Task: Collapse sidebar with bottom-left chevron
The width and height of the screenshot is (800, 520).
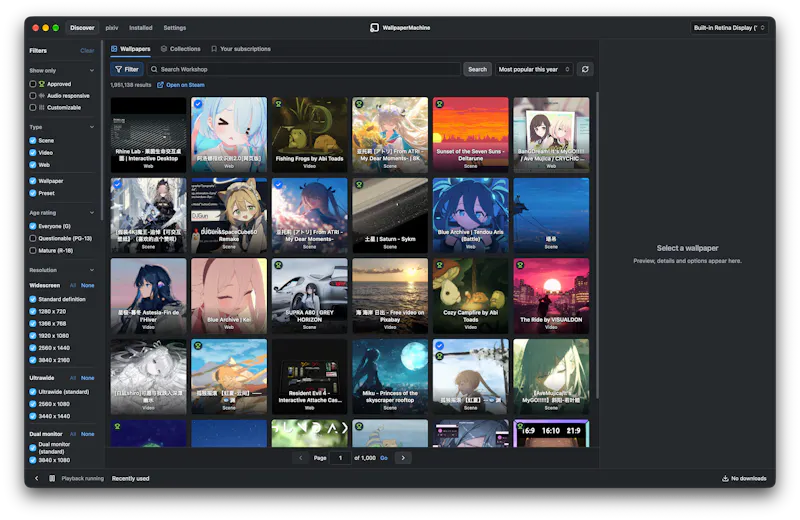Action: tap(37, 478)
